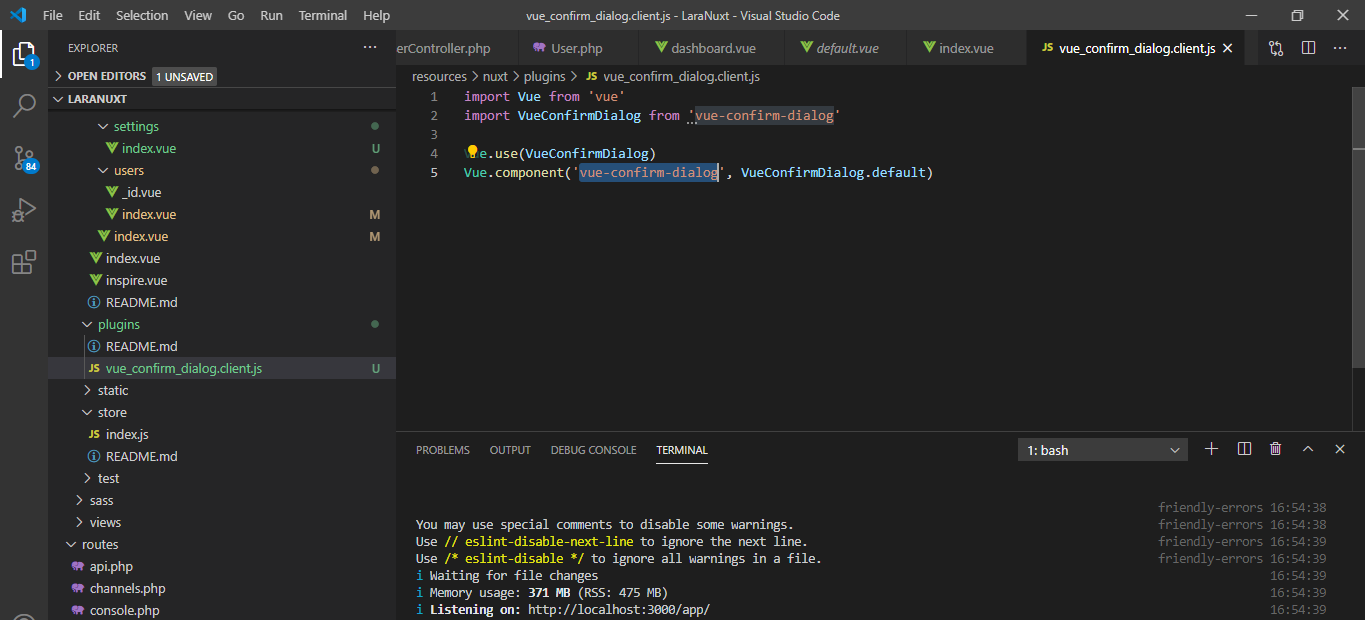Open the localhost:3000/app link in terminal
This screenshot has height=620, width=1365.
[x=619, y=609]
